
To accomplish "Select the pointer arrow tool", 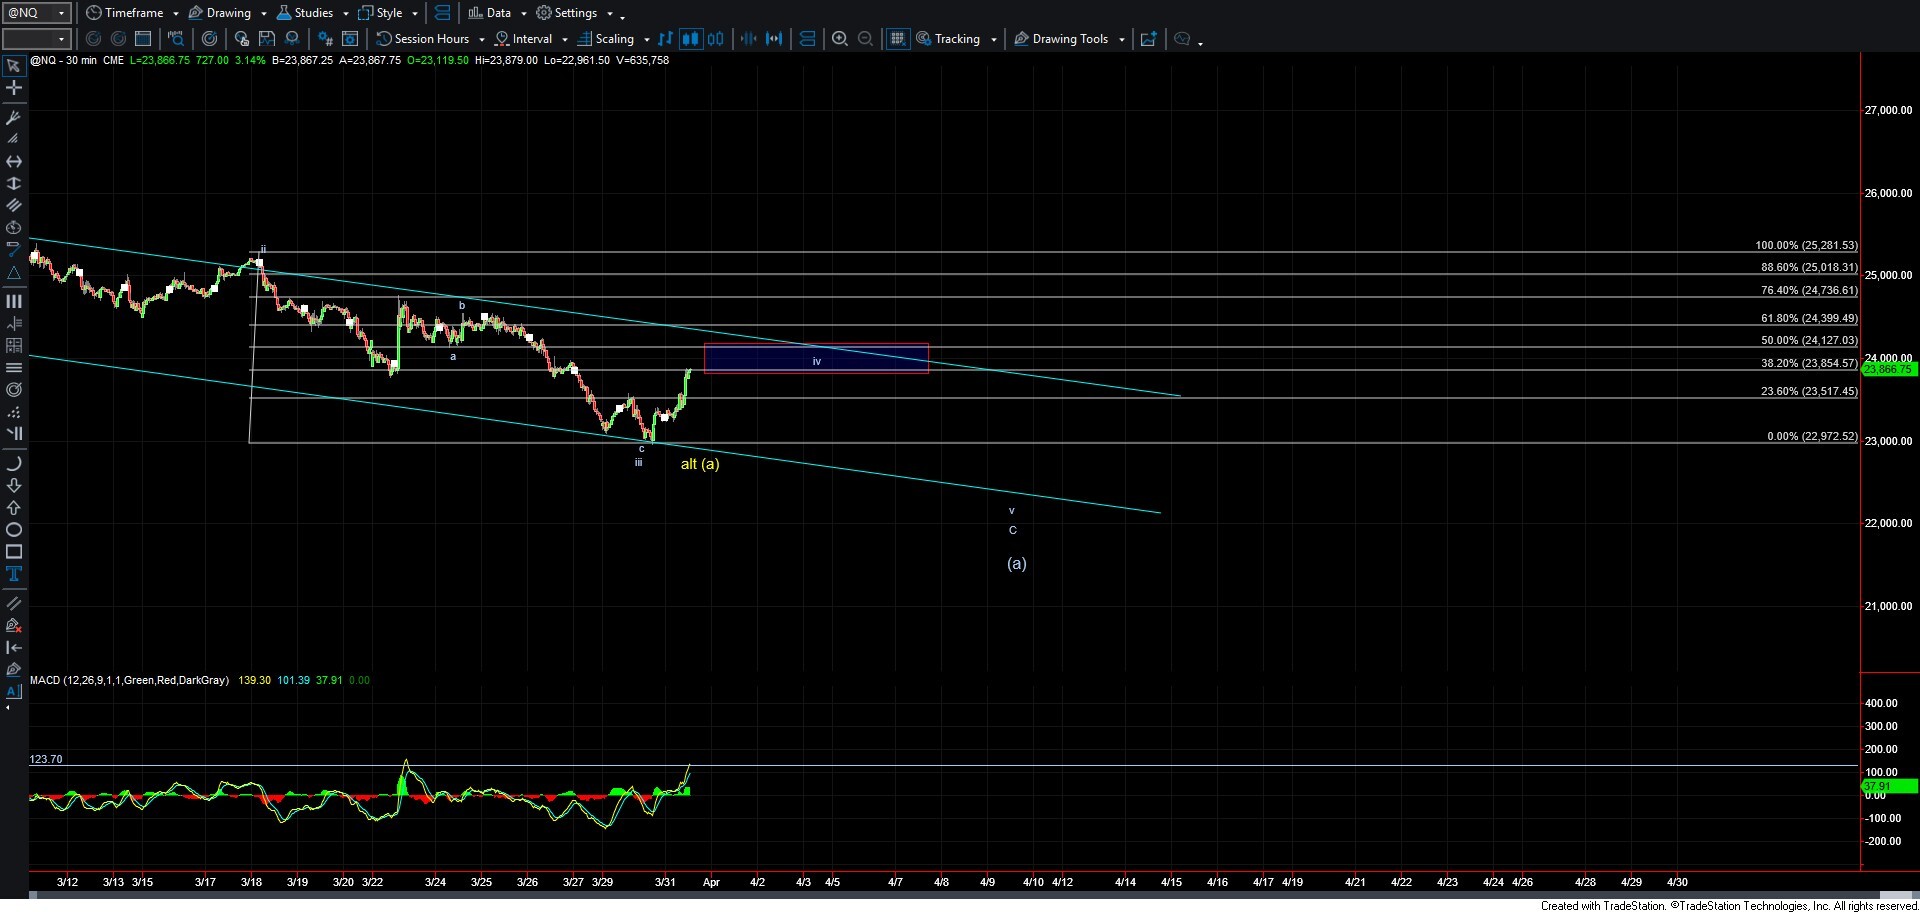I will [x=14, y=67].
